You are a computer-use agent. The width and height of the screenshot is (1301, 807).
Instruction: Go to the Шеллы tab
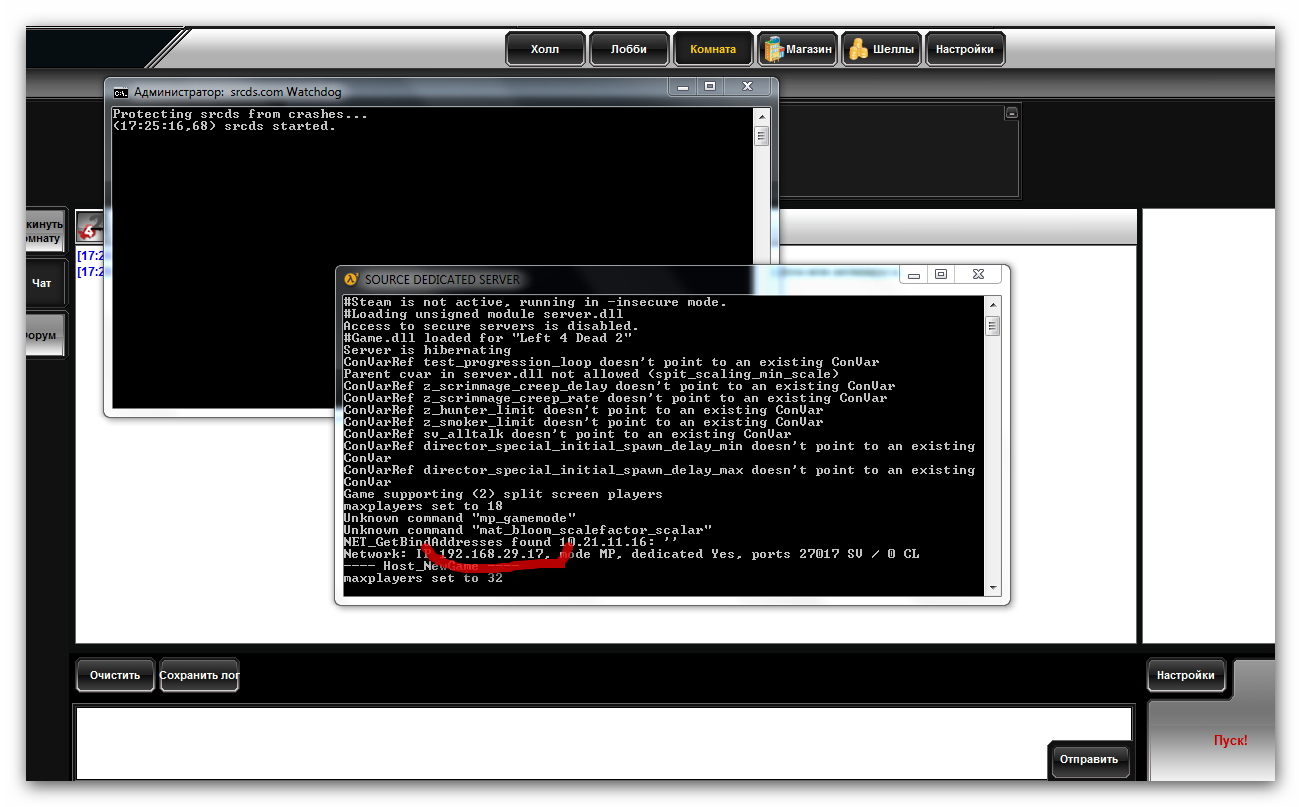[881, 49]
